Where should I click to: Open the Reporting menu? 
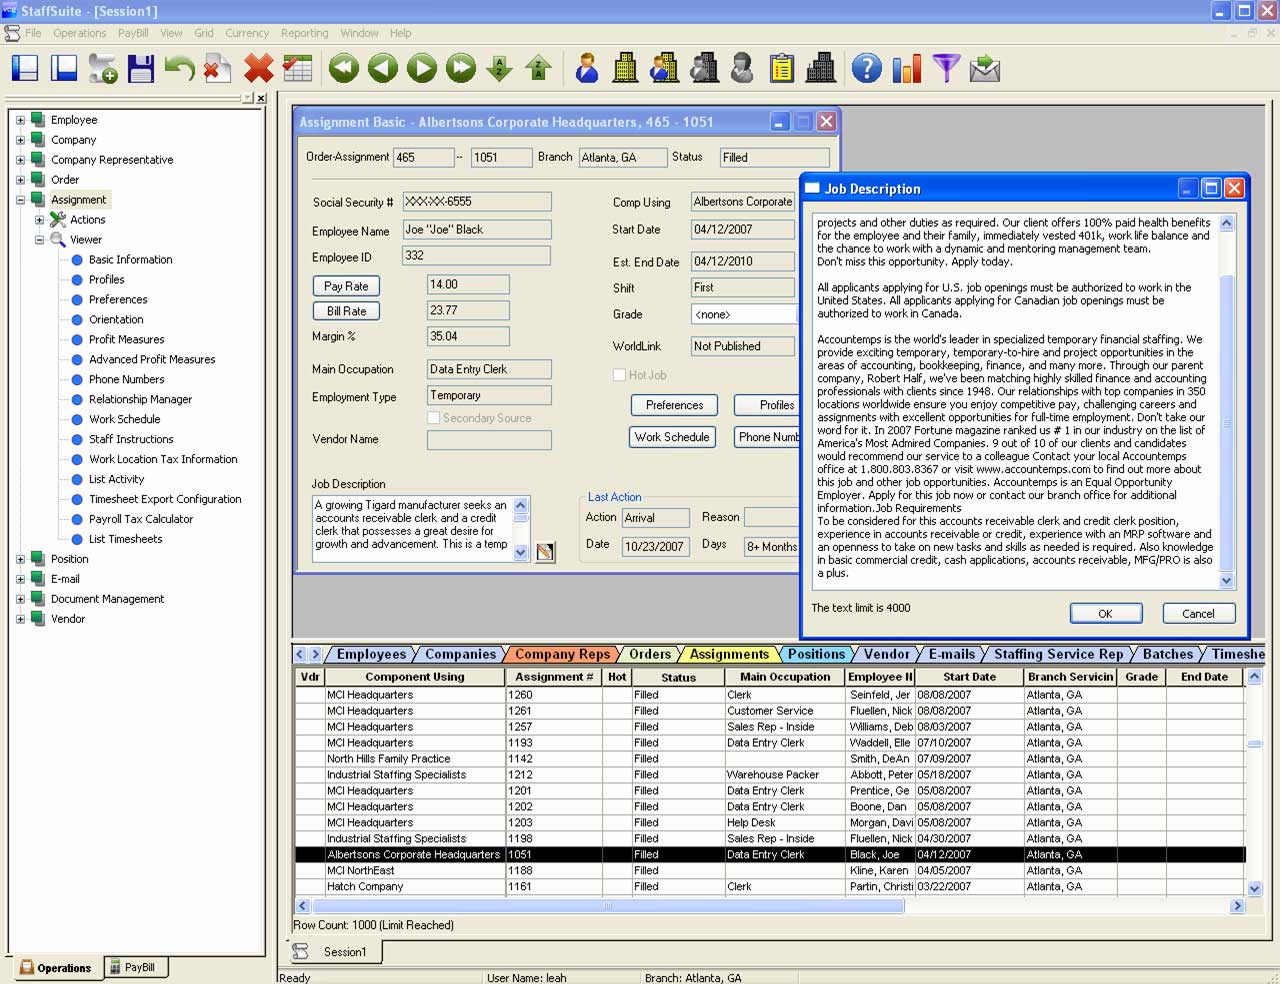(304, 33)
